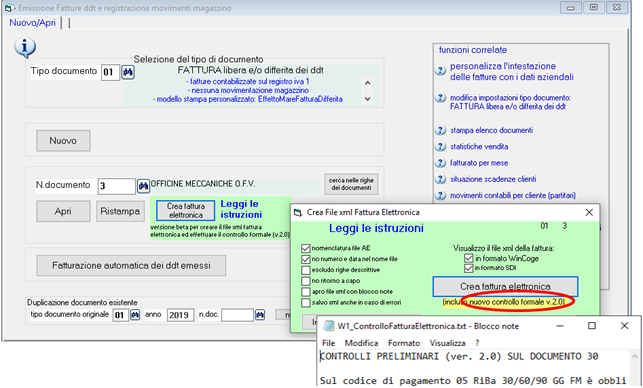Click large Crea fattura elettronica button in dialog

click(x=505, y=286)
